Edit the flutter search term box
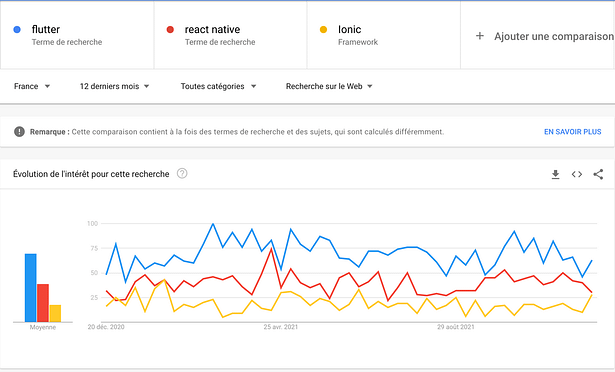This screenshot has width=615, height=372. 77,35
